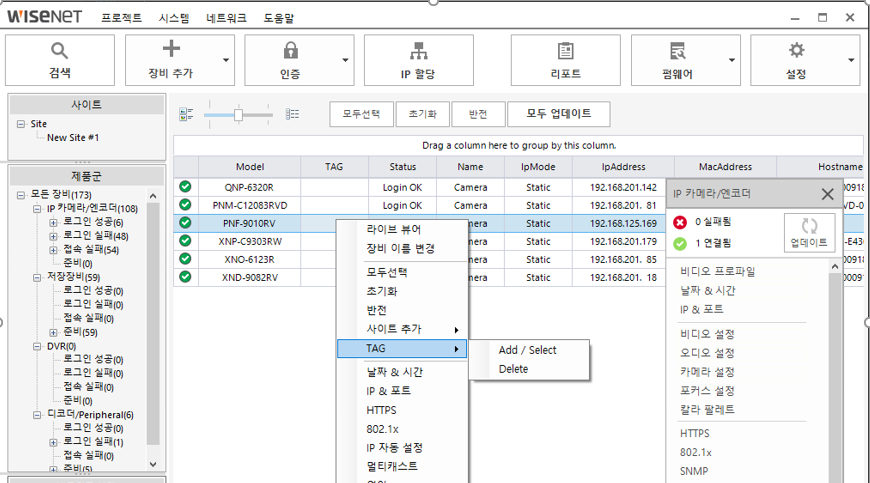Click the 검색 search magnifier icon
Viewport: 870px width, 483px height.
pos(59,50)
